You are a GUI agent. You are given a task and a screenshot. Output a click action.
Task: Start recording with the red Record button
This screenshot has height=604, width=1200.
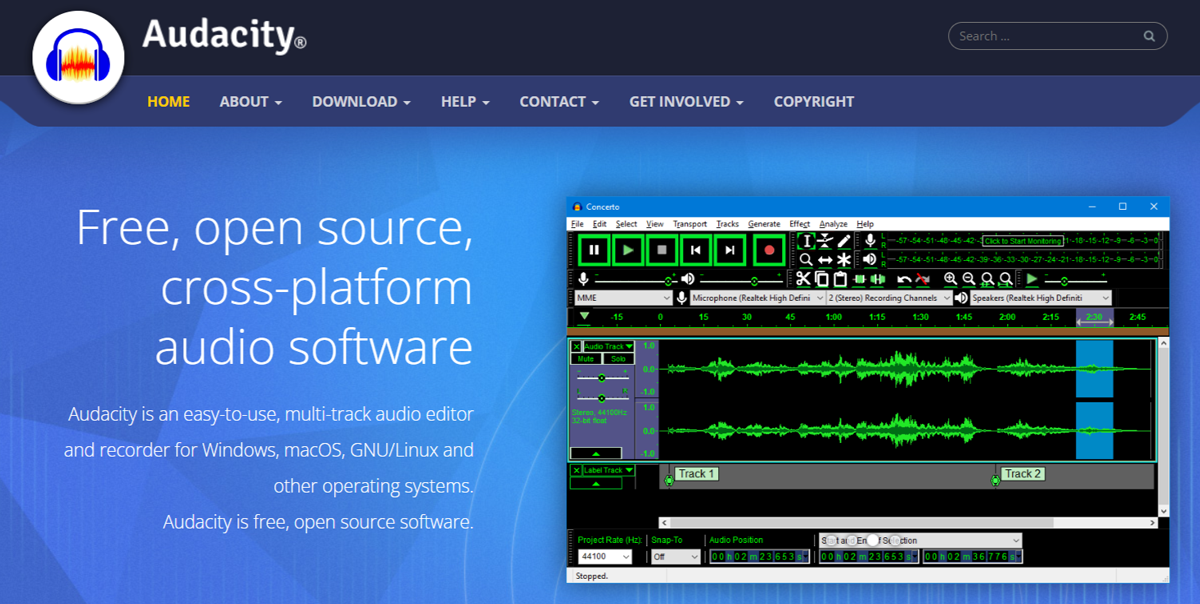click(x=768, y=250)
